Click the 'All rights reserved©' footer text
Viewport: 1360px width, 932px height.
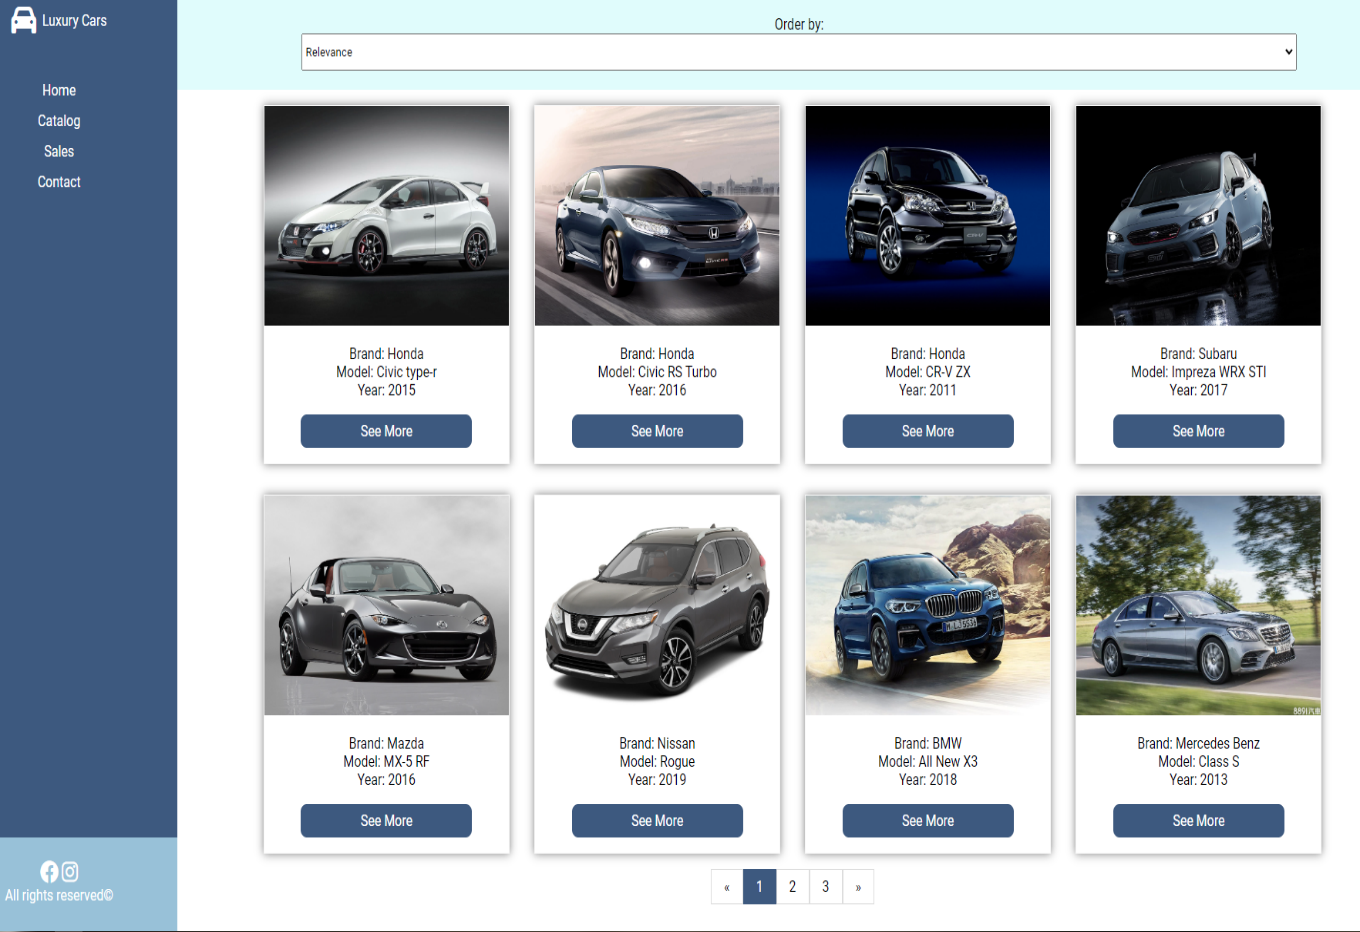click(x=59, y=895)
